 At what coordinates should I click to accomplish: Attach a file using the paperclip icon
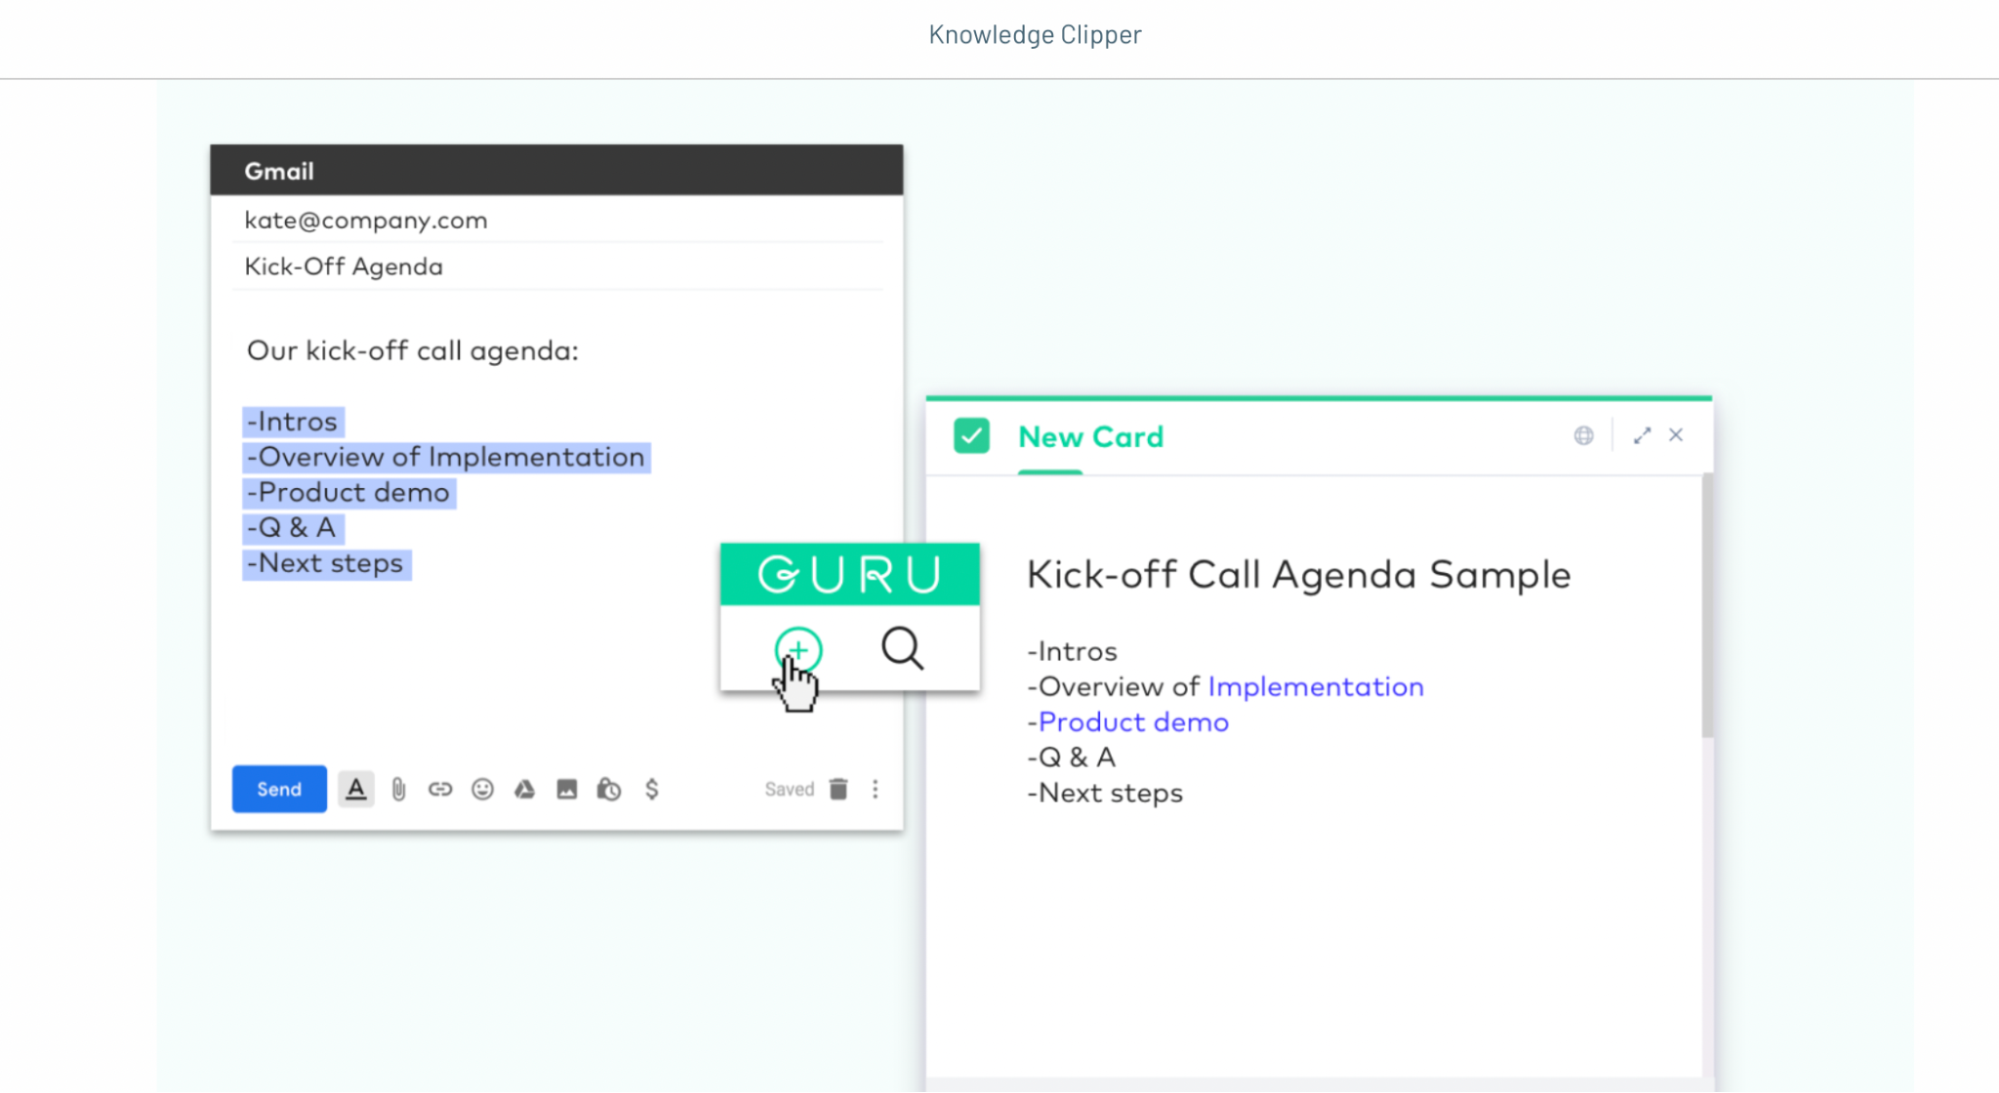(x=398, y=790)
